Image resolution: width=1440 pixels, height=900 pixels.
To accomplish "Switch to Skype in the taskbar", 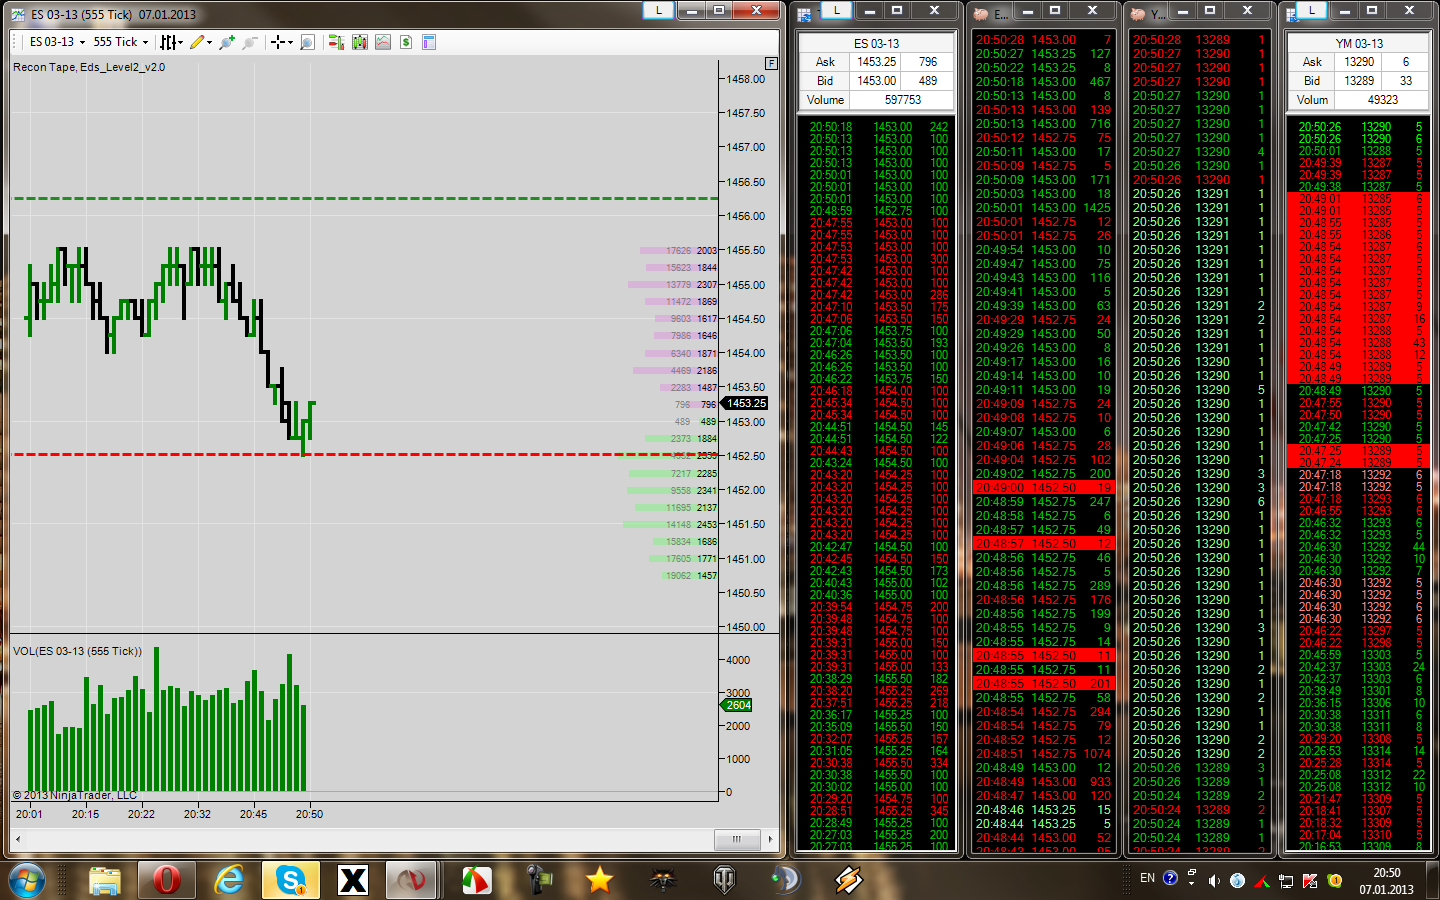I will [x=291, y=880].
